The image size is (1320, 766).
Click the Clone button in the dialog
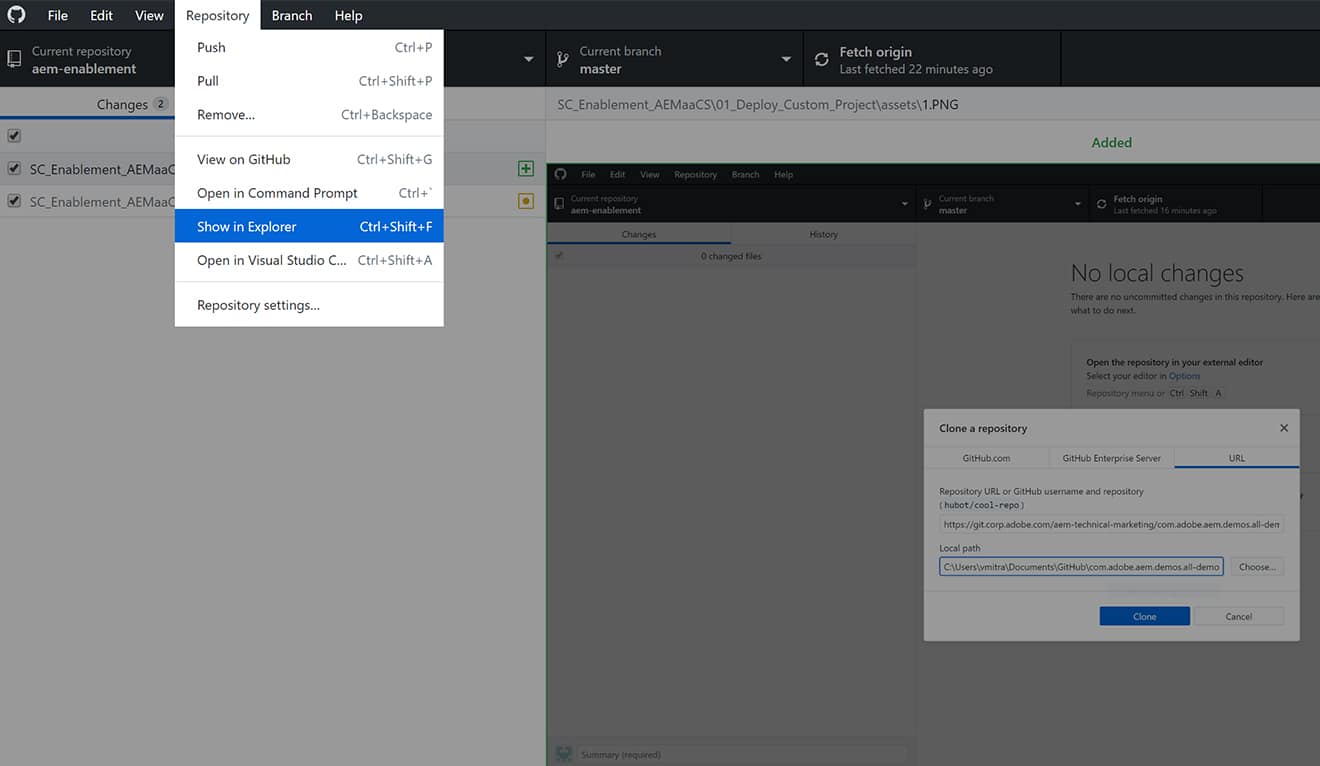coord(1144,616)
